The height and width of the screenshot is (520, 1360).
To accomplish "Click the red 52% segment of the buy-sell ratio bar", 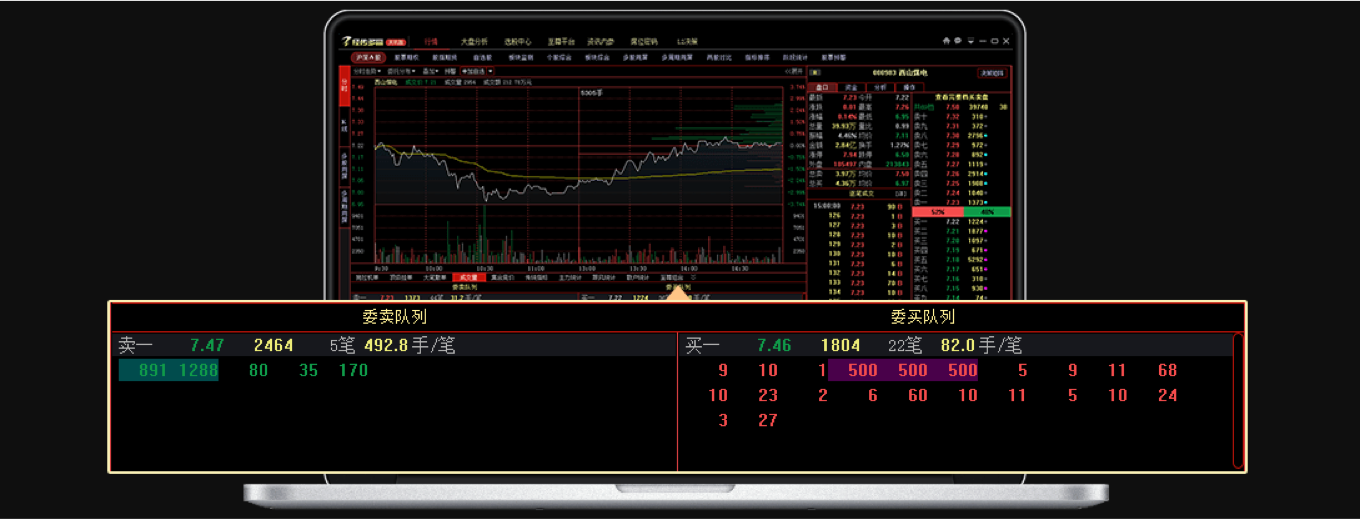I will click(x=938, y=212).
